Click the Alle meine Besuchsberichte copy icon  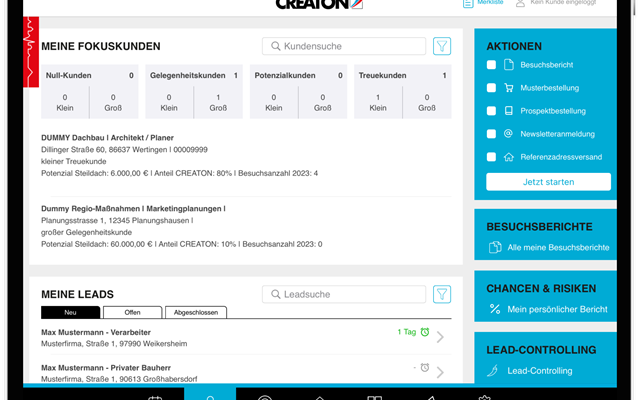click(495, 247)
